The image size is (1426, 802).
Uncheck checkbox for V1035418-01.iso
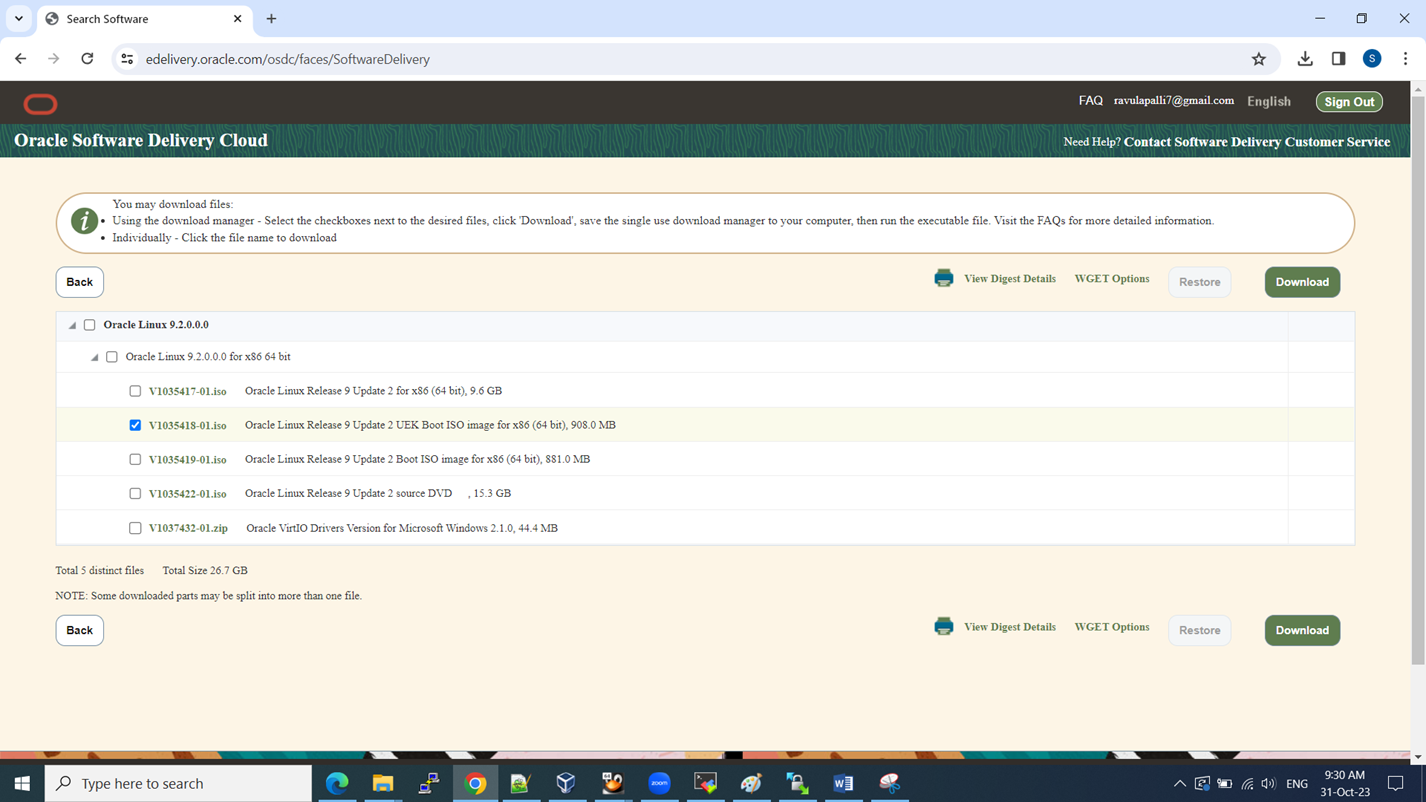tap(135, 425)
